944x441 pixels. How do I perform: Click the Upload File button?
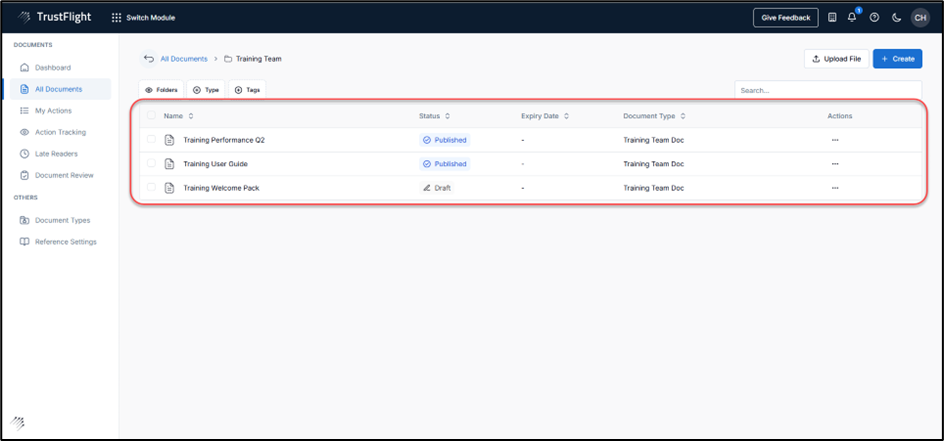(835, 59)
